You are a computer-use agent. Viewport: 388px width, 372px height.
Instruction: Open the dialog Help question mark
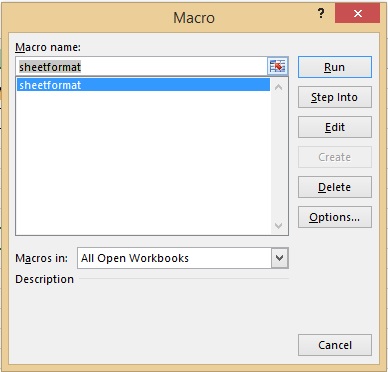[321, 13]
